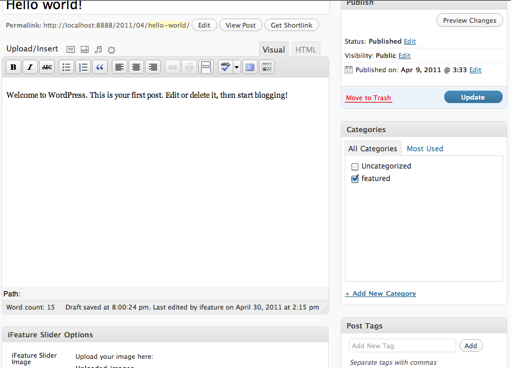Toggle bold formatting in editor toolbar

coord(13,67)
